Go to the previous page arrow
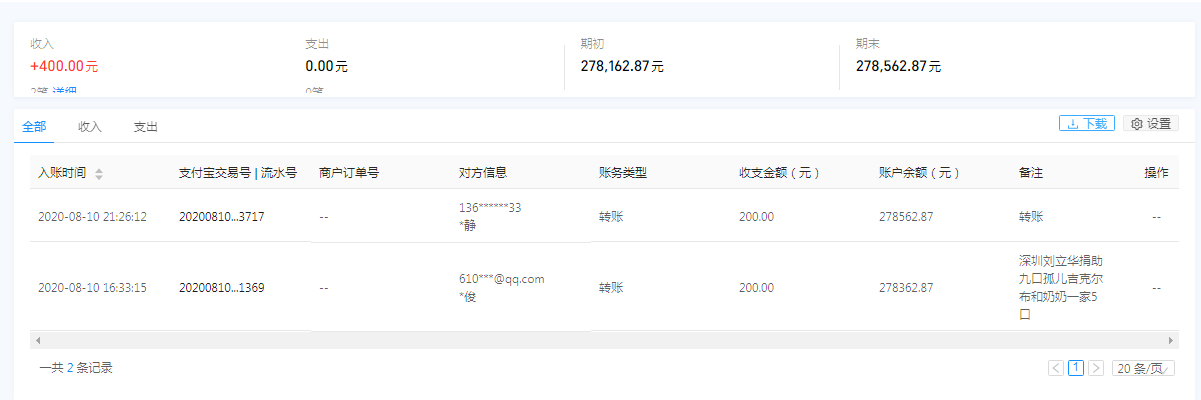This screenshot has width=1201, height=400. tap(1056, 368)
